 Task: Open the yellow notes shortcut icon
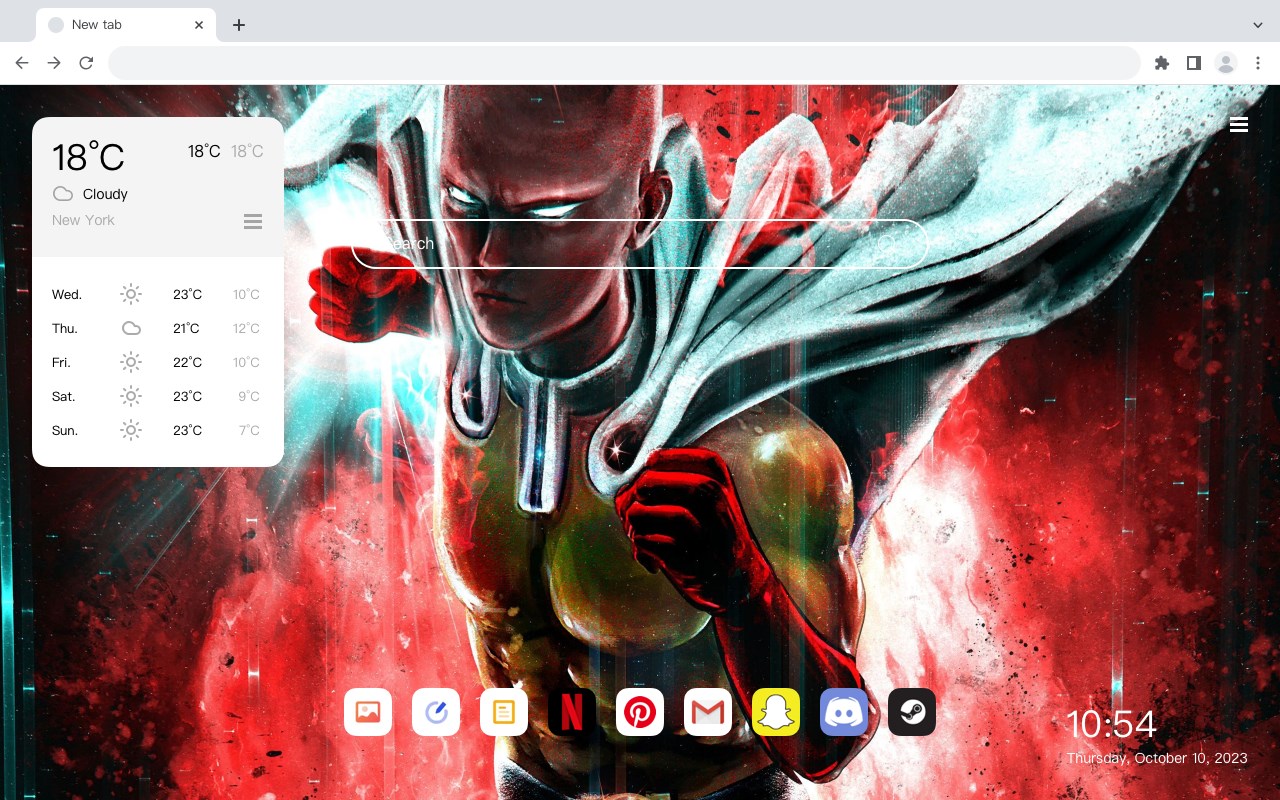tap(504, 712)
